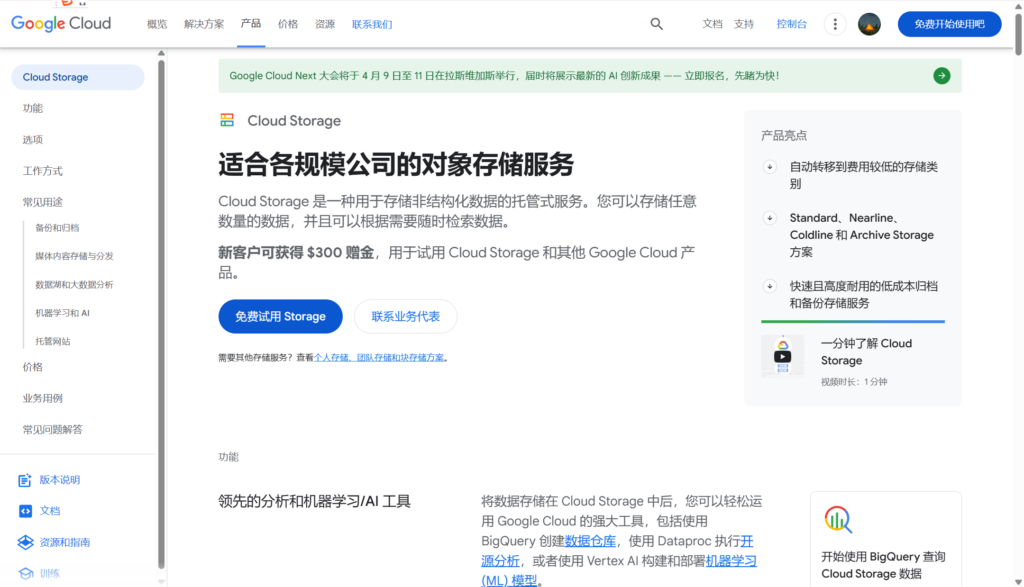Open the 资源 top menu

tap(325, 24)
